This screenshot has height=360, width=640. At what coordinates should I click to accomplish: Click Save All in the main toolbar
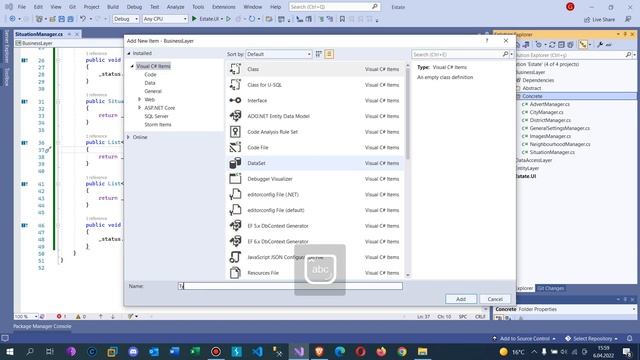70,19
